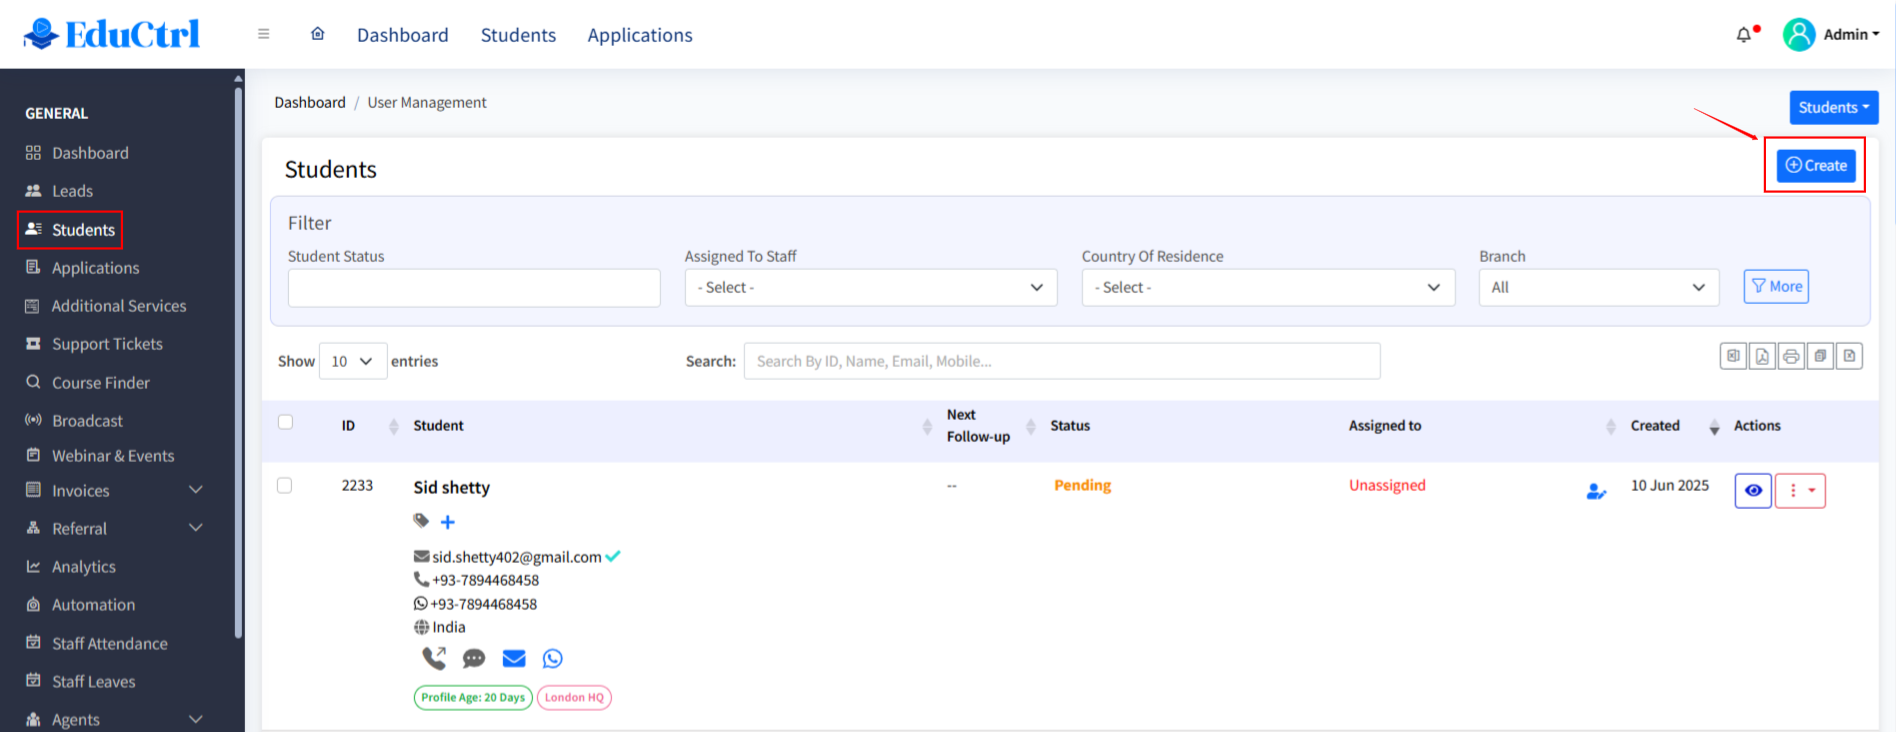Open Applications in the top navigation
The height and width of the screenshot is (732, 1896).
[x=640, y=35]
